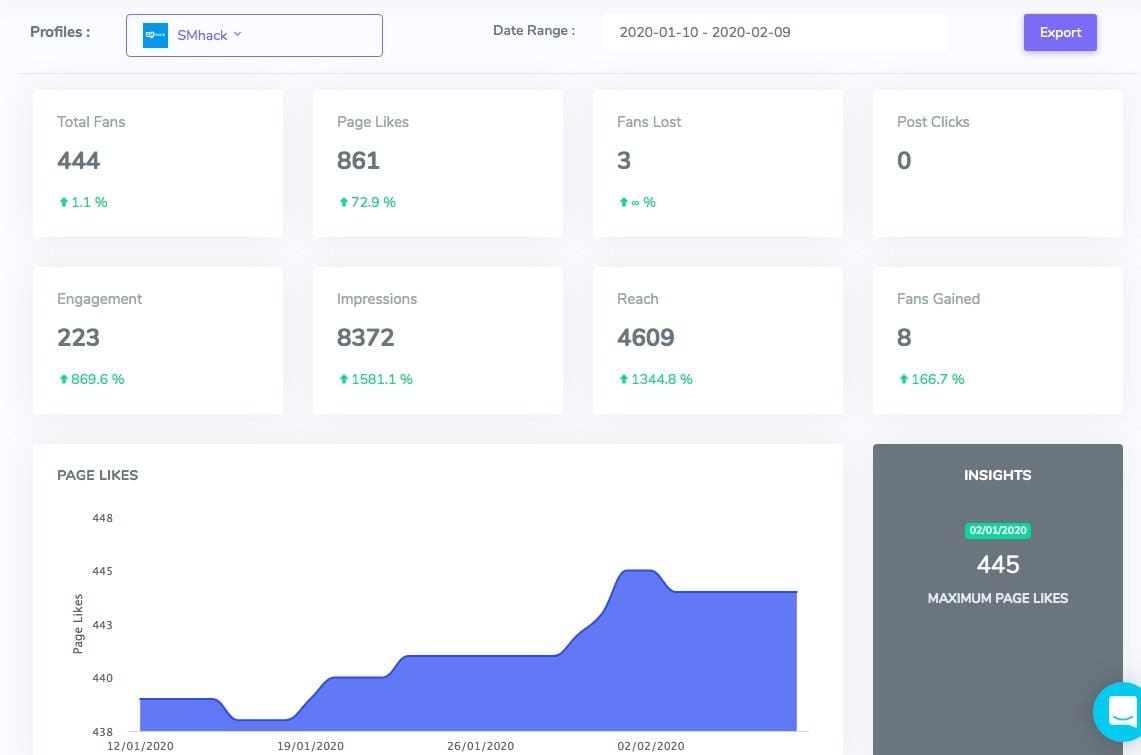Image resolution: width=1141 pixels, height=755 pixels.
Task: Click the 02/01/2020 green date badge
Action: point(997,531)
